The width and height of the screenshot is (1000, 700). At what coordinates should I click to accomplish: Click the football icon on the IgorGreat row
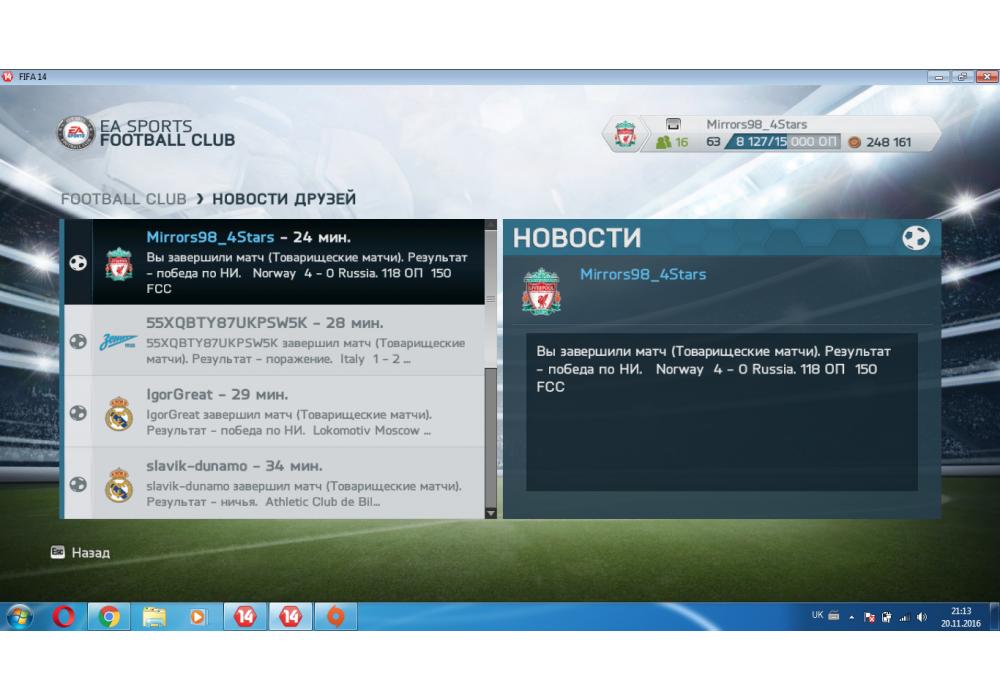(78, 413)
